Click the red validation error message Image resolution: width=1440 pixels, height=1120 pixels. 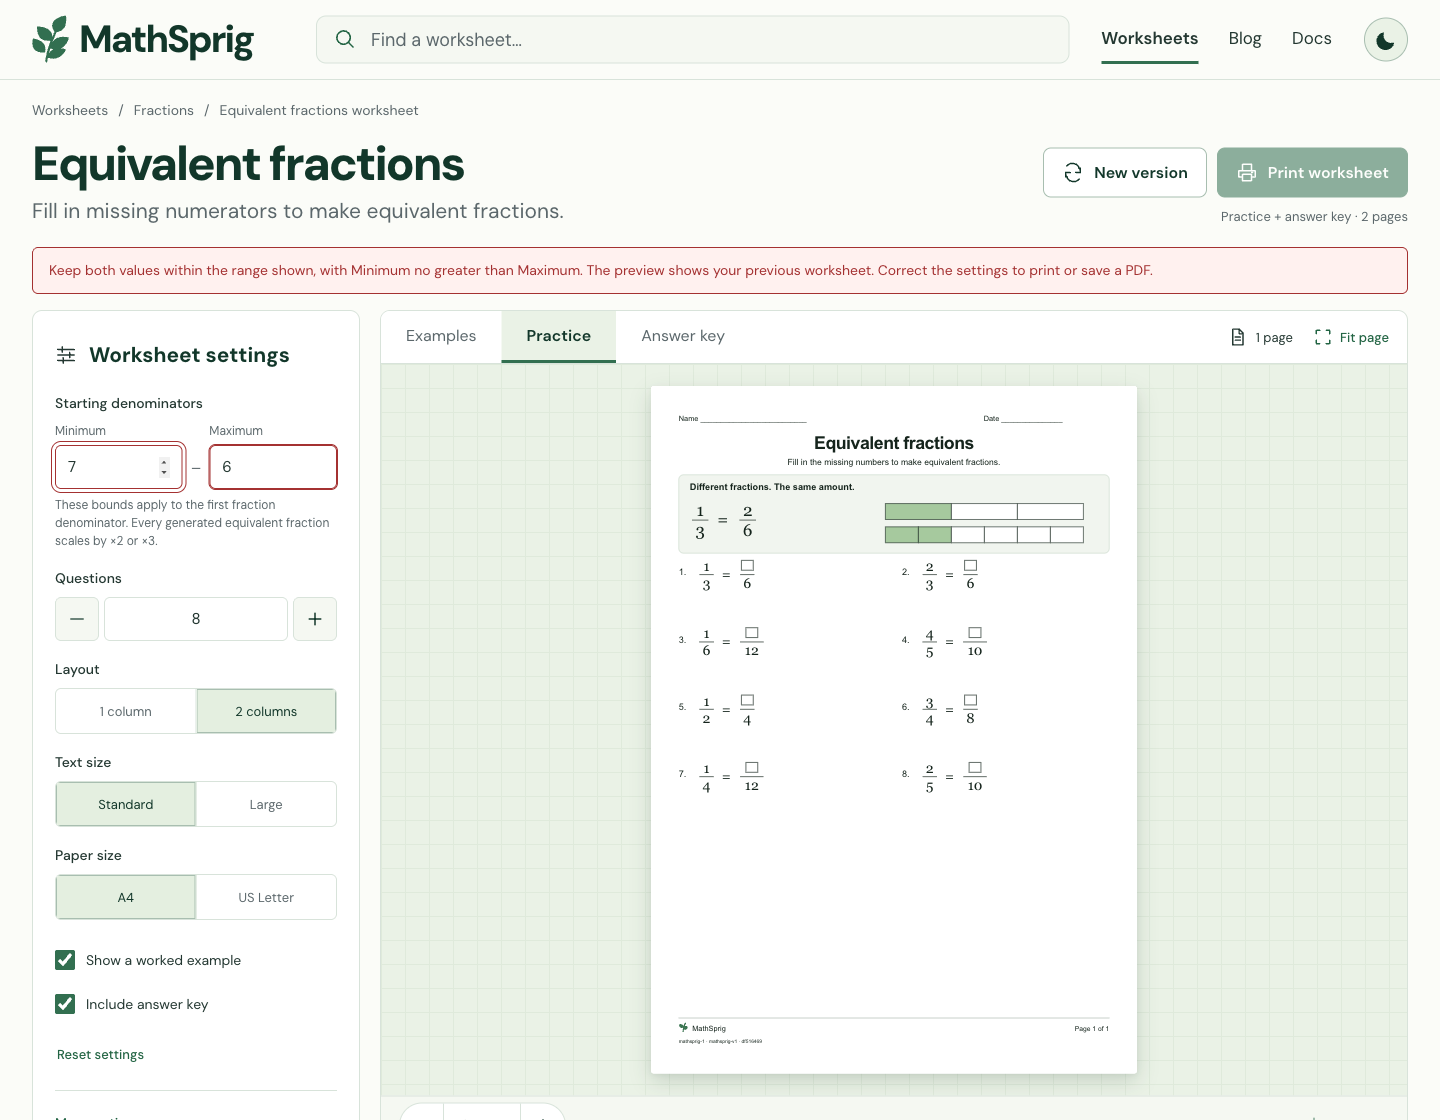pos(720,270)
